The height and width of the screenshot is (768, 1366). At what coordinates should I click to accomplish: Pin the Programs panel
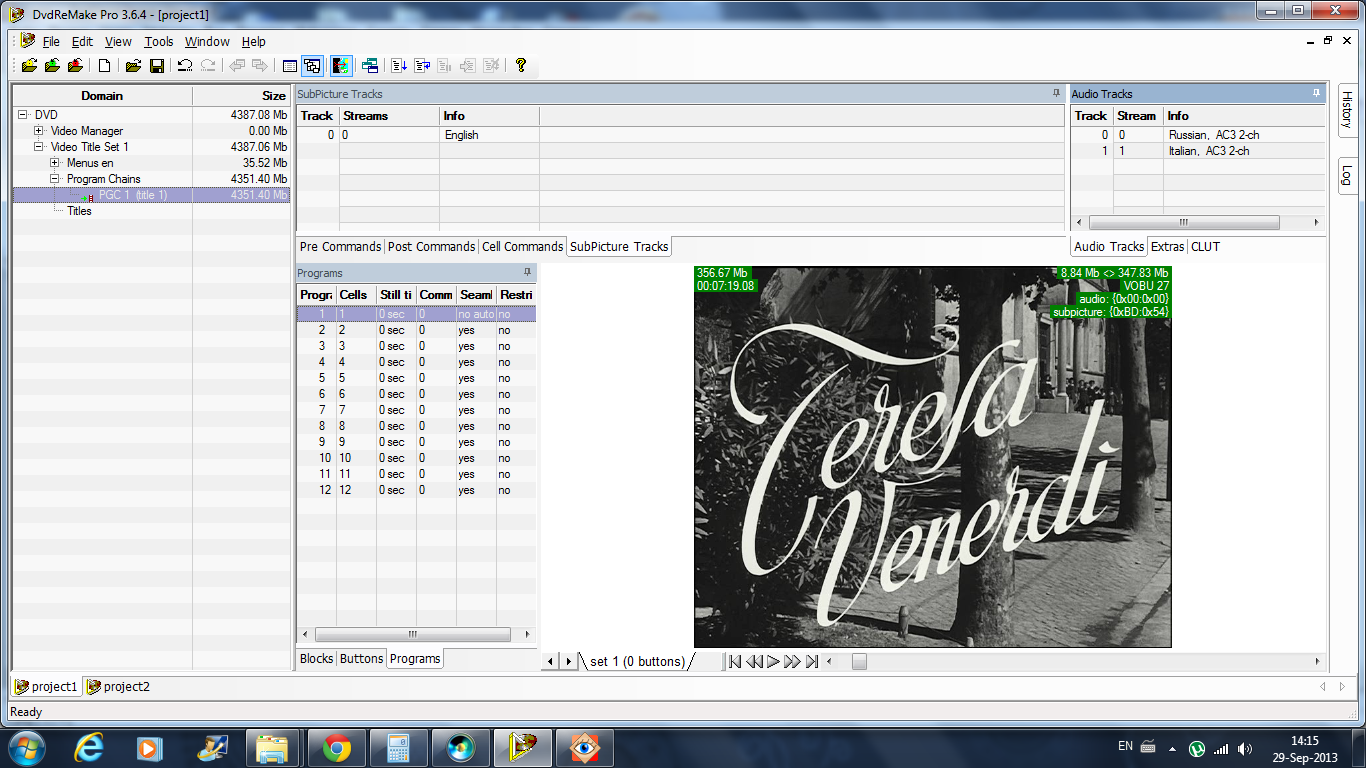[x=527, y=272]
